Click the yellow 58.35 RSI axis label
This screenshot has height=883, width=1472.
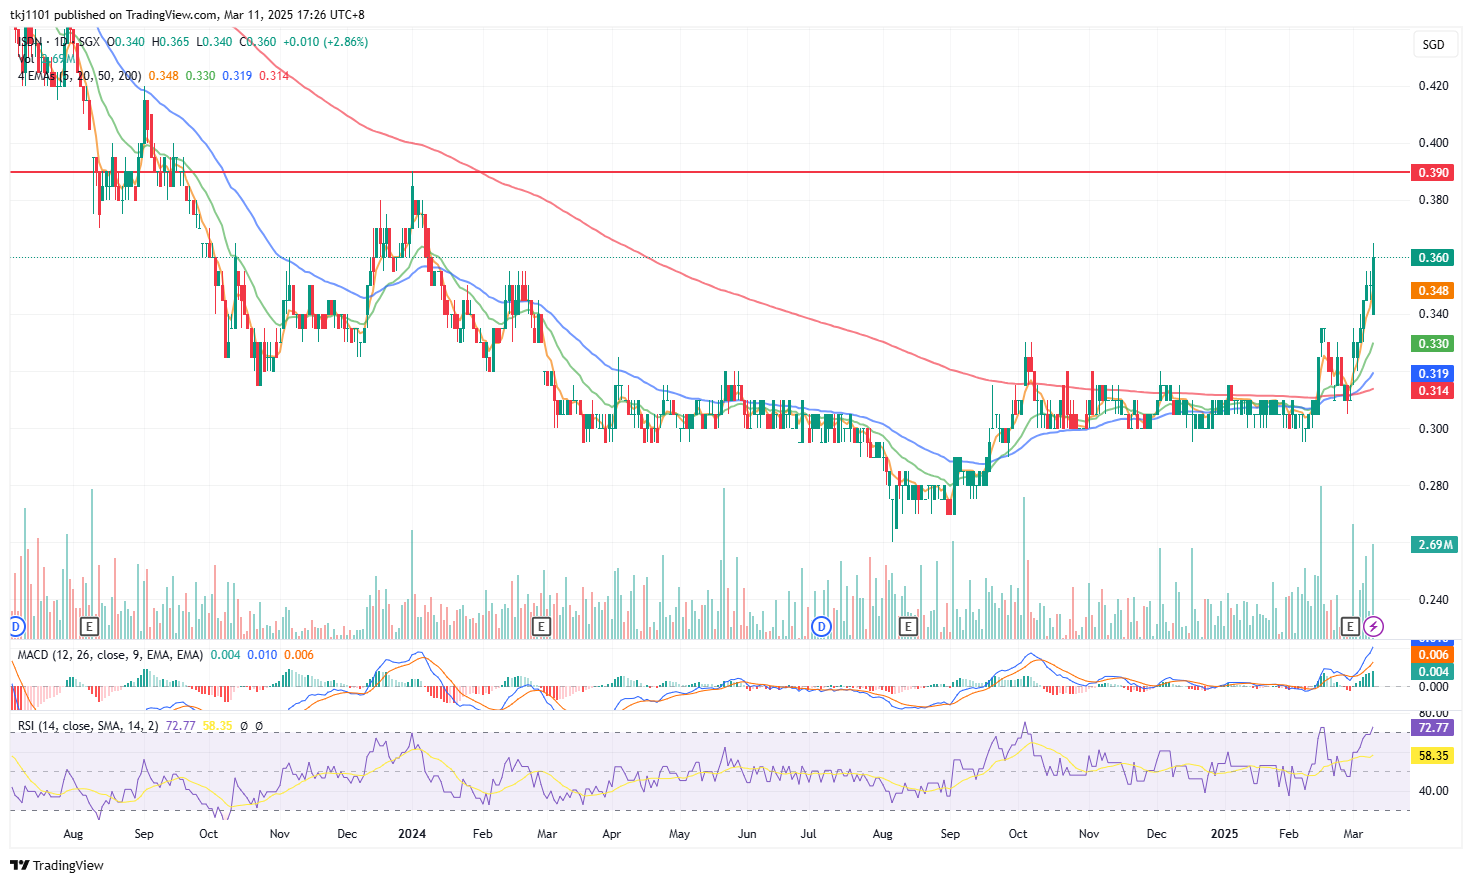click(x=1434, y=756)
